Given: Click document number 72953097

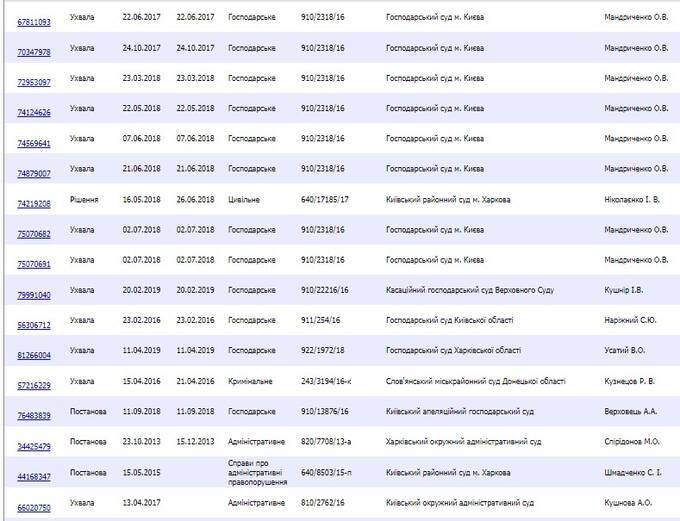Looking at the screenshot, I should (34, 81).
